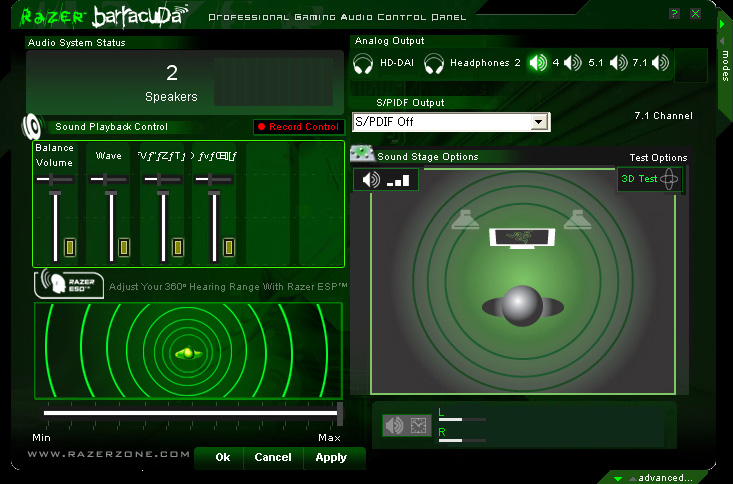
Task: Adjust the fourth channel vertical volume slider
Action: 214,226
